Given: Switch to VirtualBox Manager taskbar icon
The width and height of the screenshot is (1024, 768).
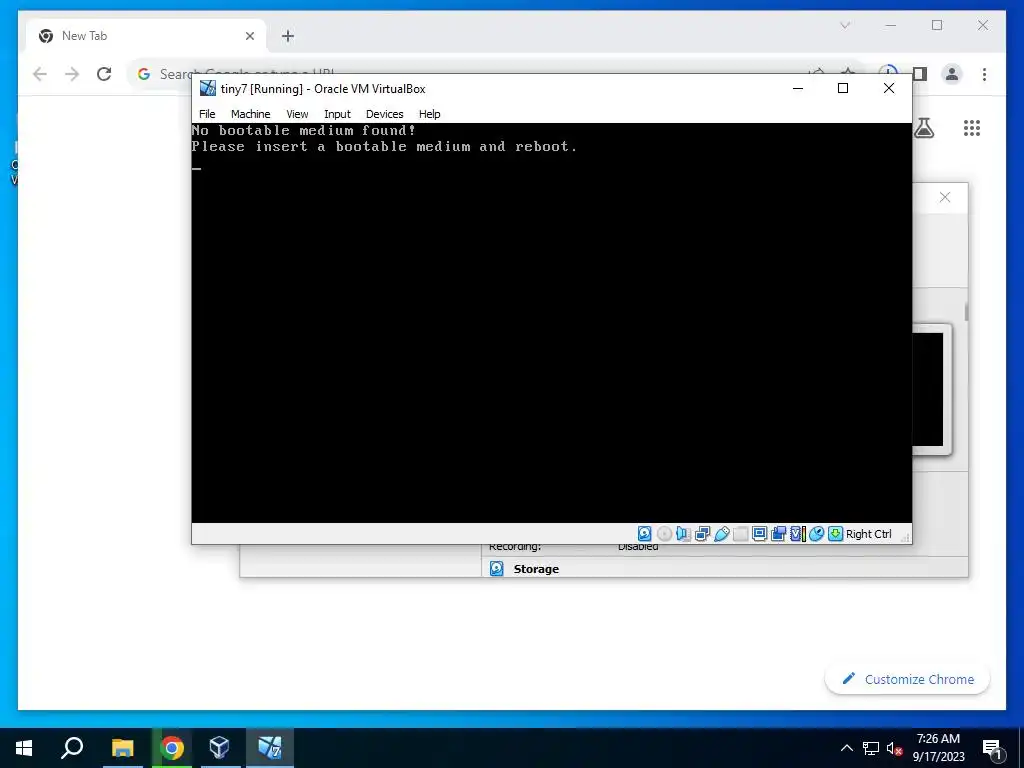Looking at the screenshot, I should click(x=220, y=748).
